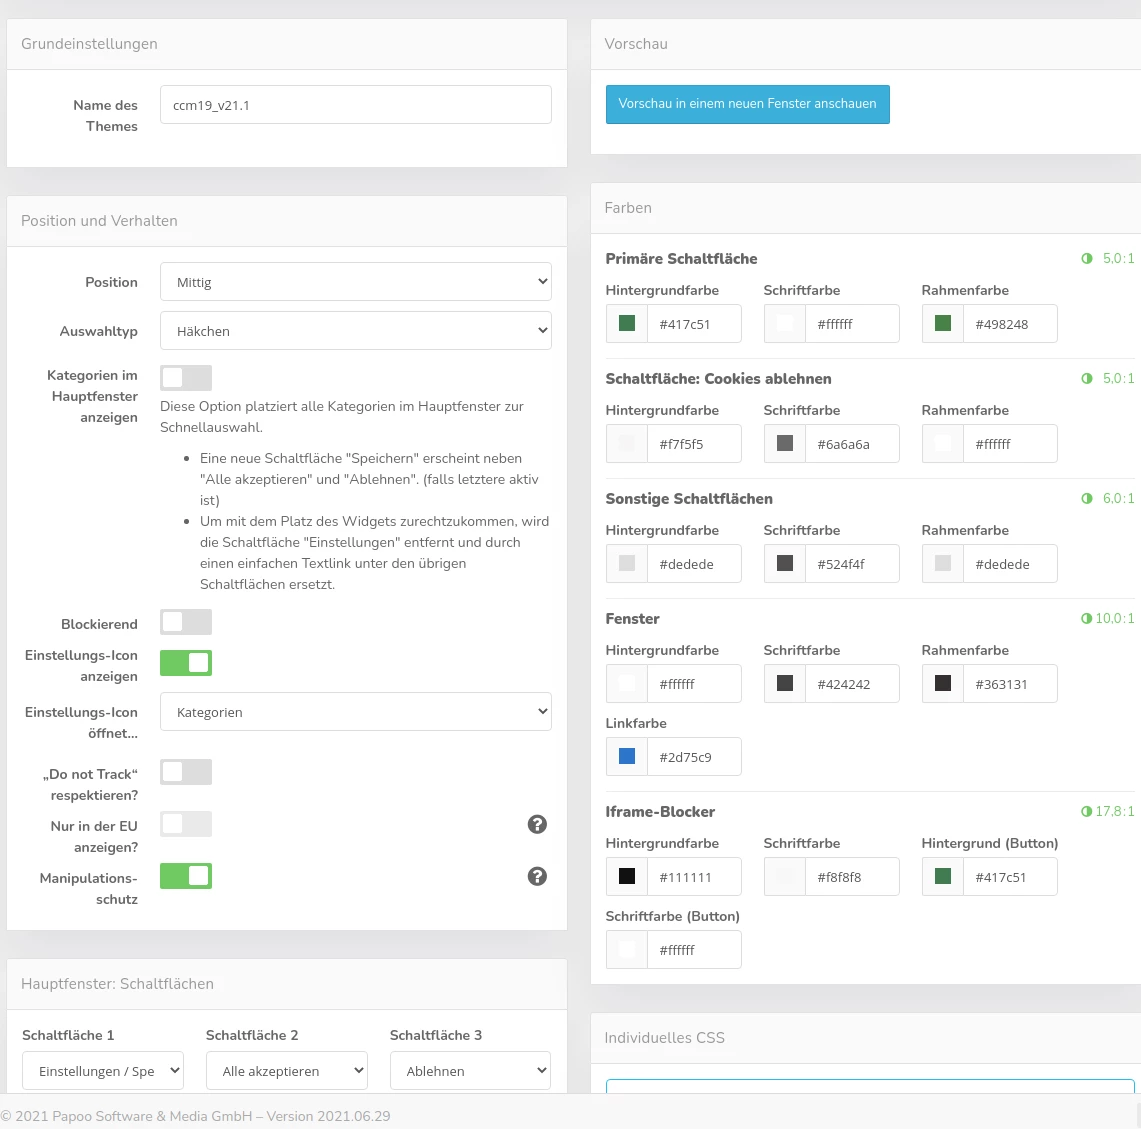Click help icon beside Manipulationsschutz

537,876
